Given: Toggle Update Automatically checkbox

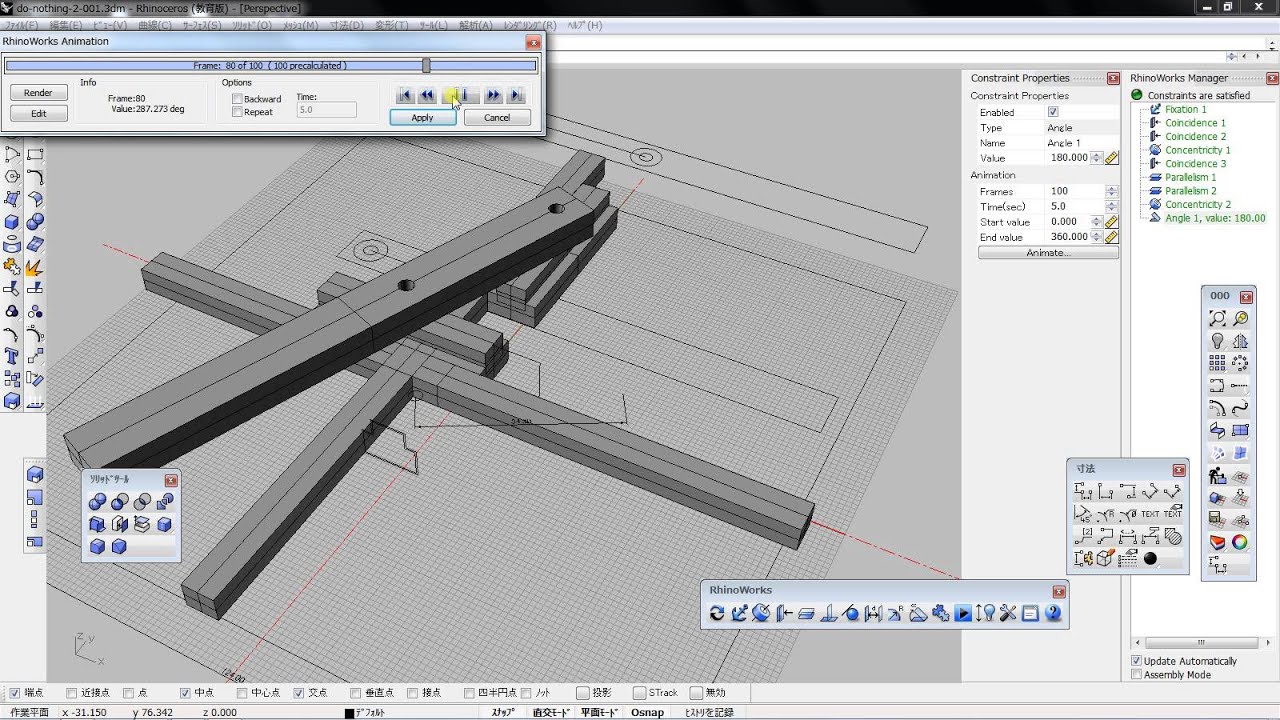Looking at the screenshot, I should point(1136,661).
